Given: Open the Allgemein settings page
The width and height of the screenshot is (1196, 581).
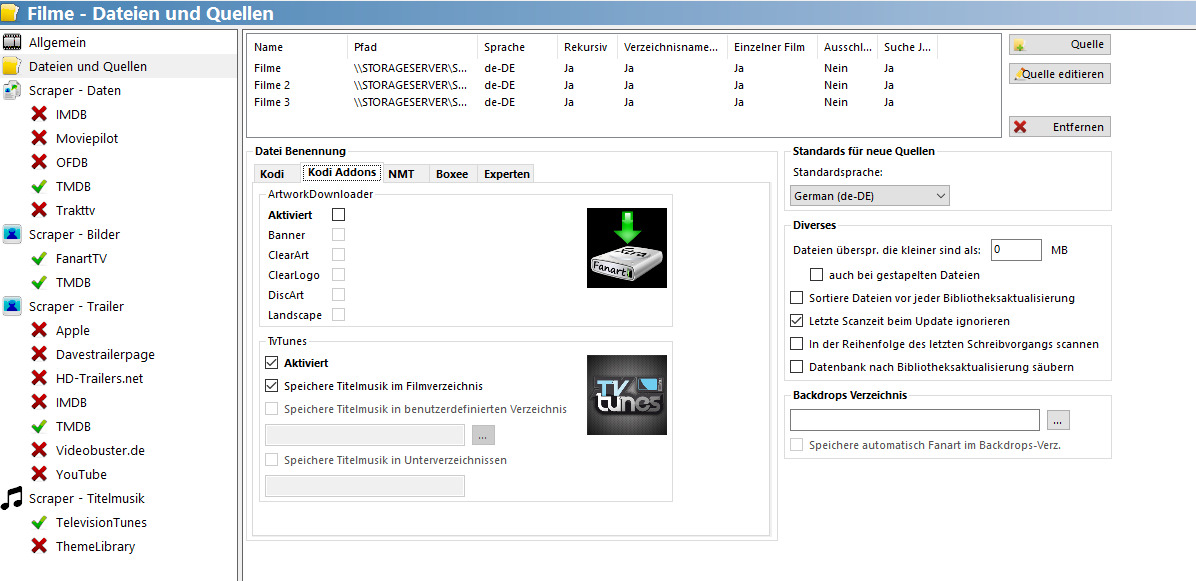Looking at the screenshot, I should tap(57, 43).
